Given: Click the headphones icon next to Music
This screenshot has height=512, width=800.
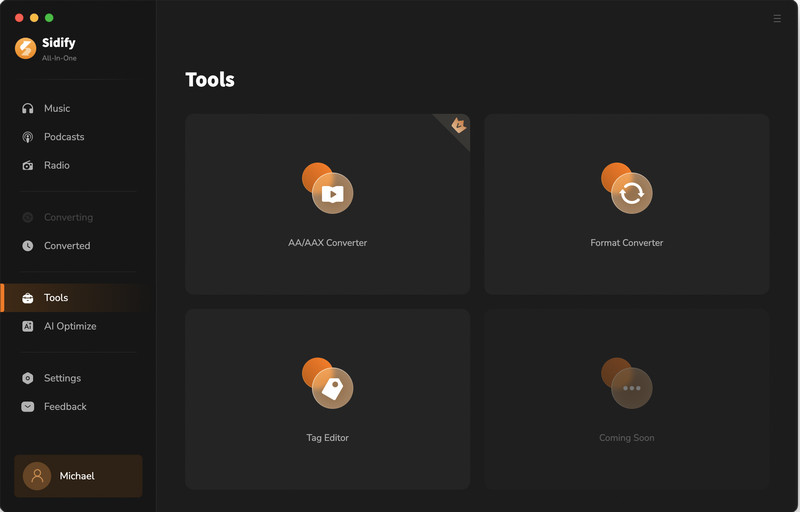Looking at the screenshot, I should coord(28,108).
